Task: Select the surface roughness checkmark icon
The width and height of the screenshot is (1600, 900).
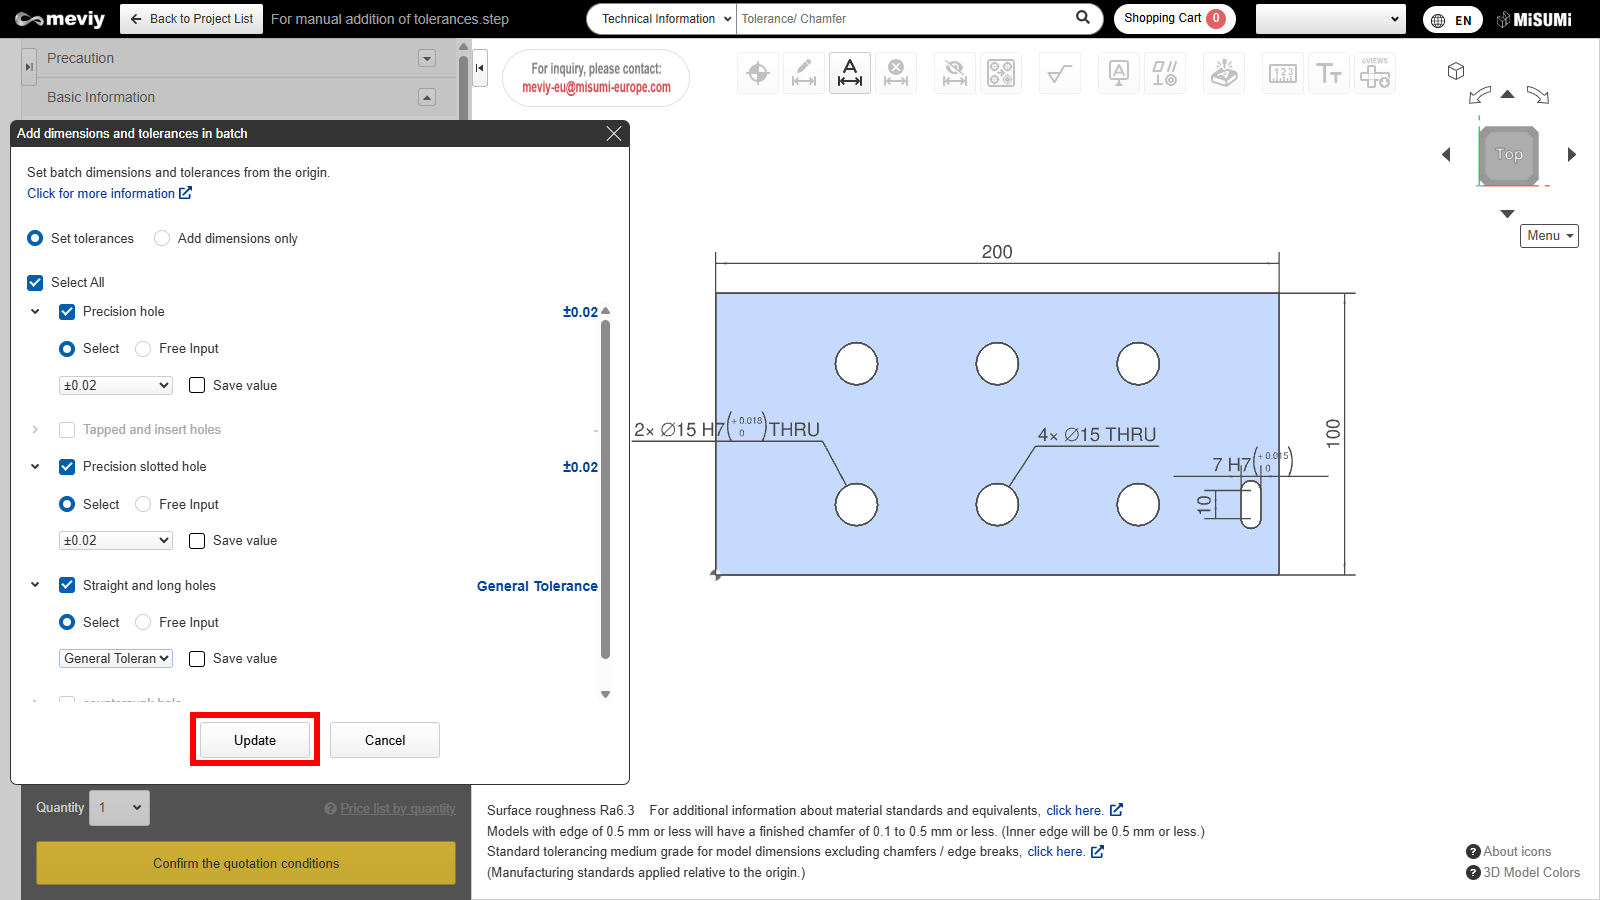Action: [1059, 73]
